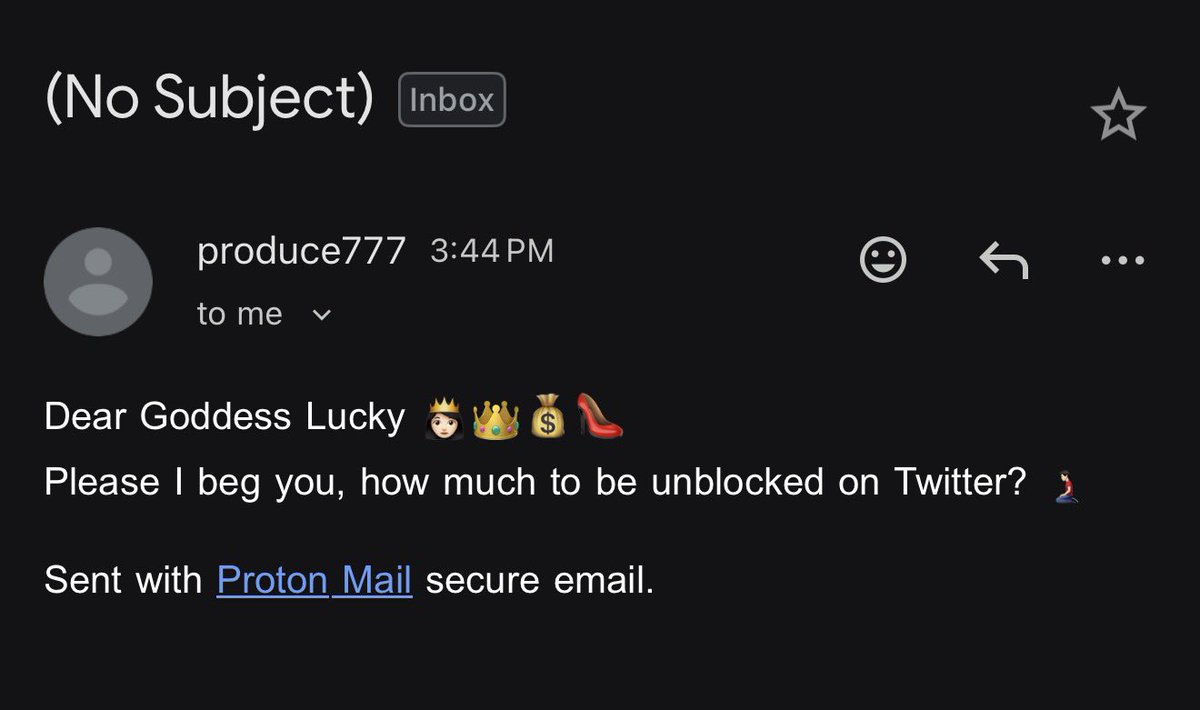
Task: Click the gold crown emoji
Action: (x=495, y=419)
